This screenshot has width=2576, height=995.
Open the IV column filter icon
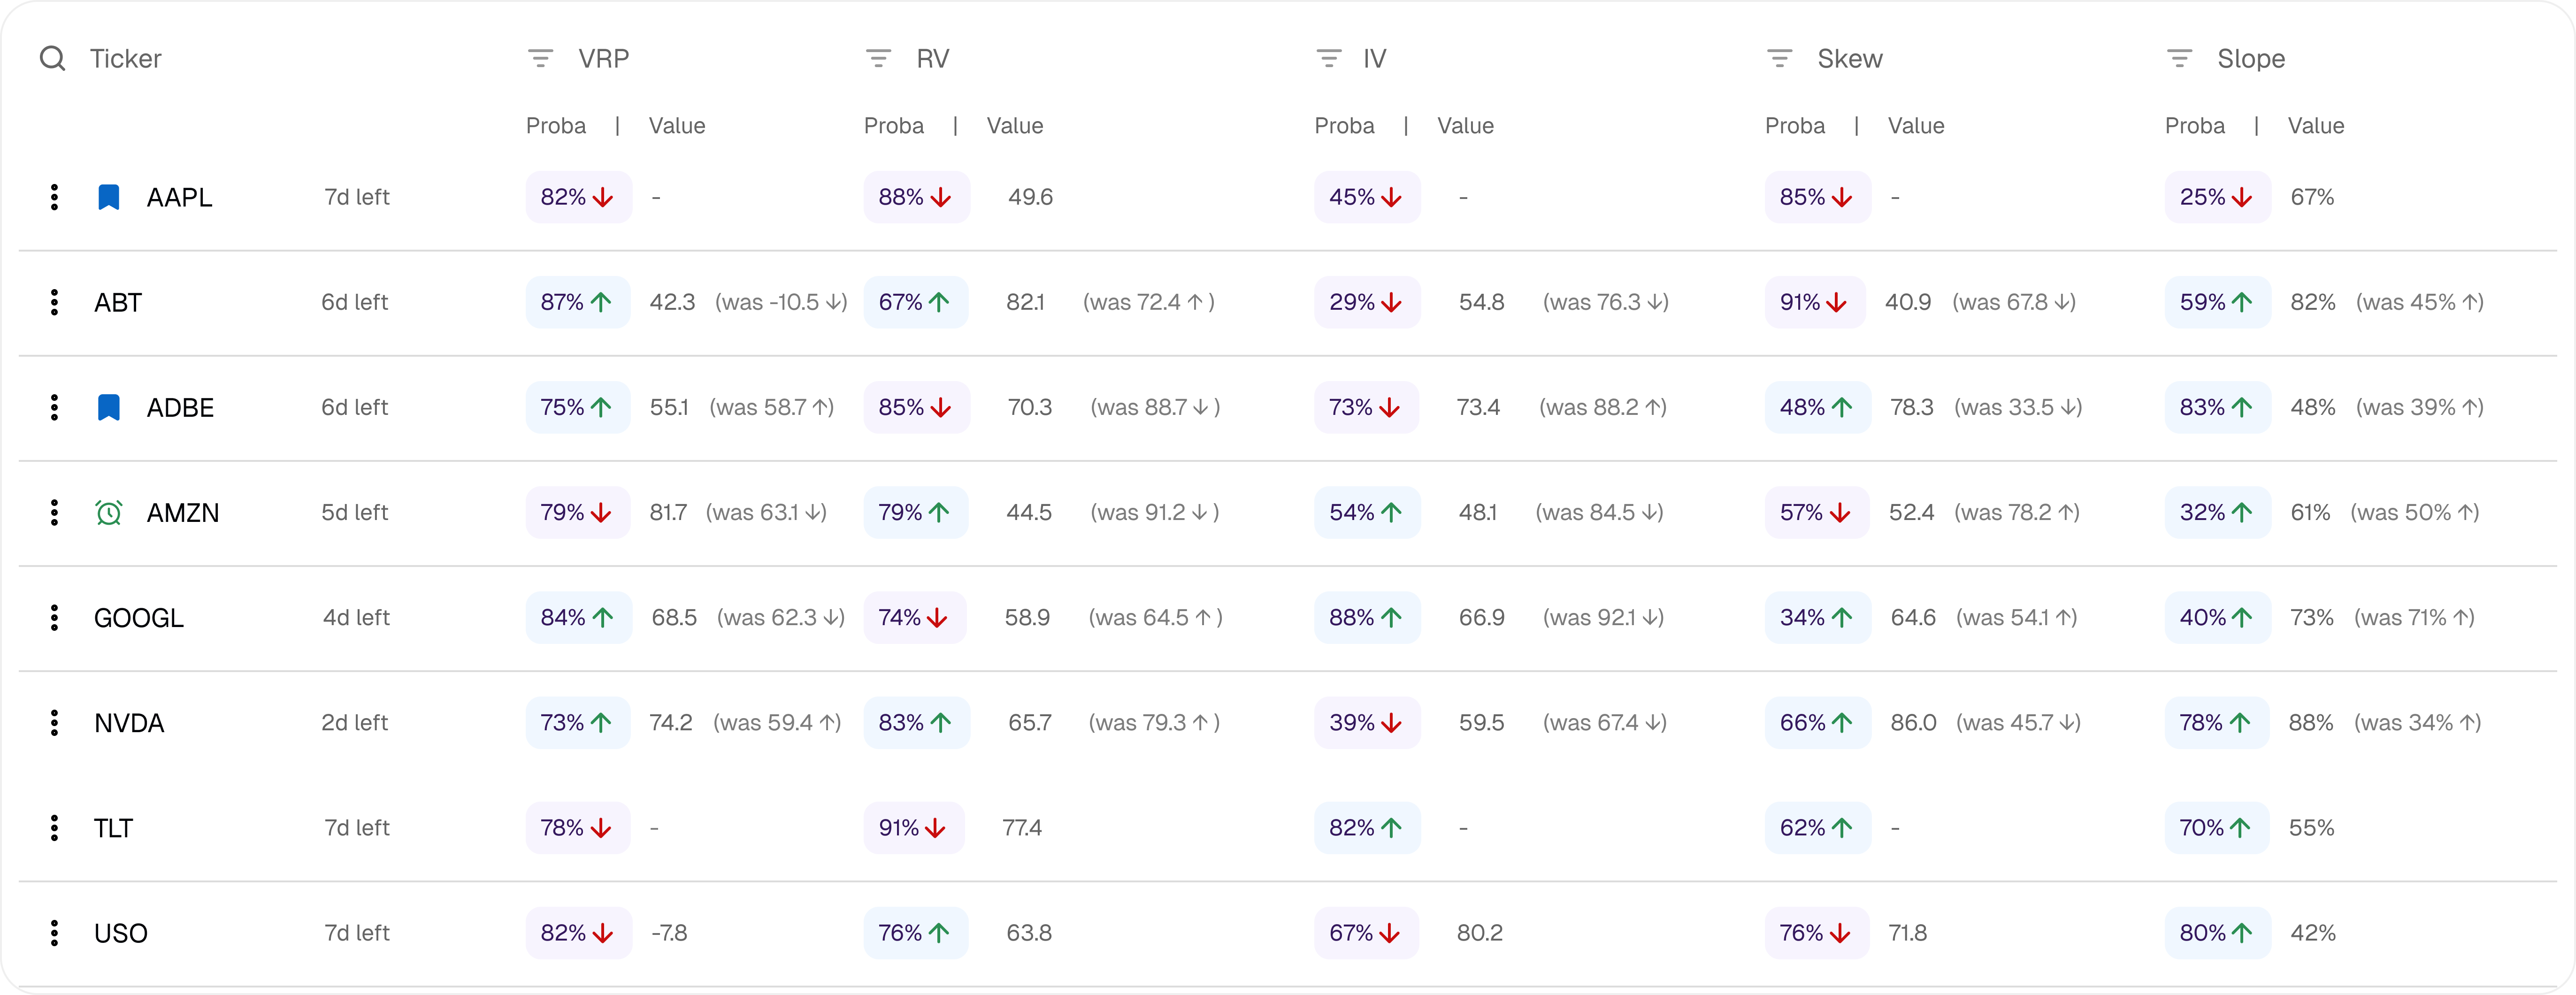coord(1328,59)
